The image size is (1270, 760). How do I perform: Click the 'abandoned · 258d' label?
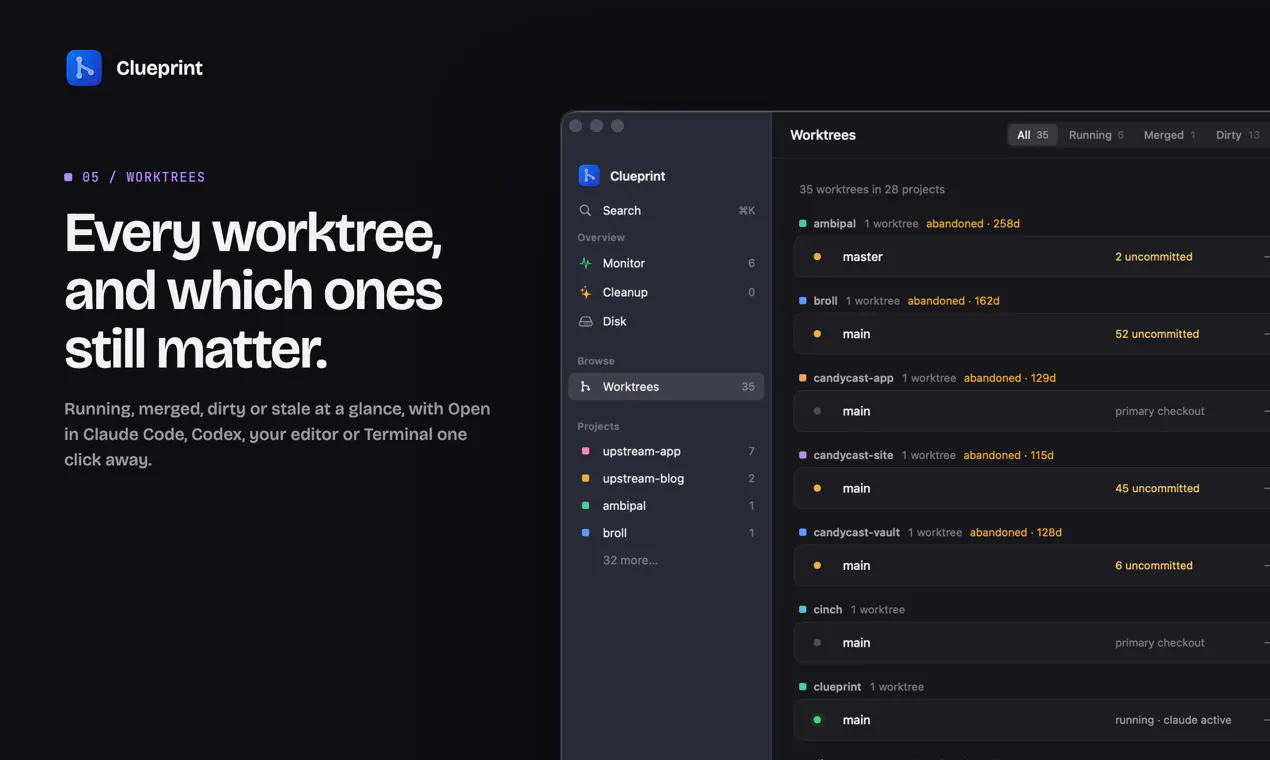click(973, 224)
